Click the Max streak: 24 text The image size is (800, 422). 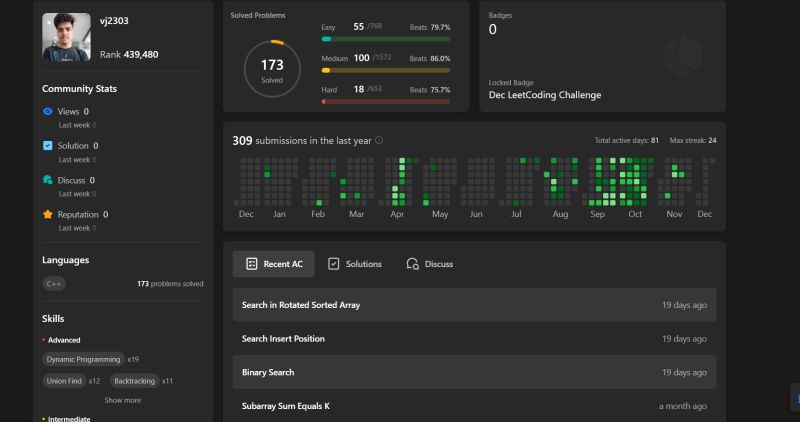click(693, 140)
